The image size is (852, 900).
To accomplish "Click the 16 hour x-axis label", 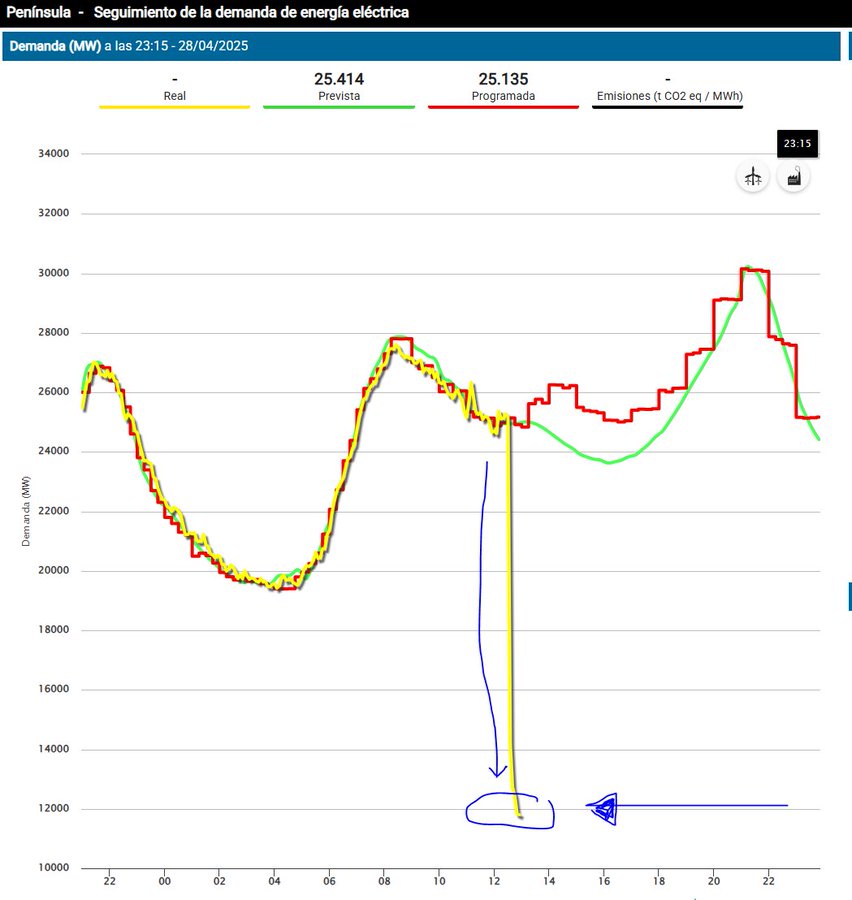I will [x=604, y=881].
